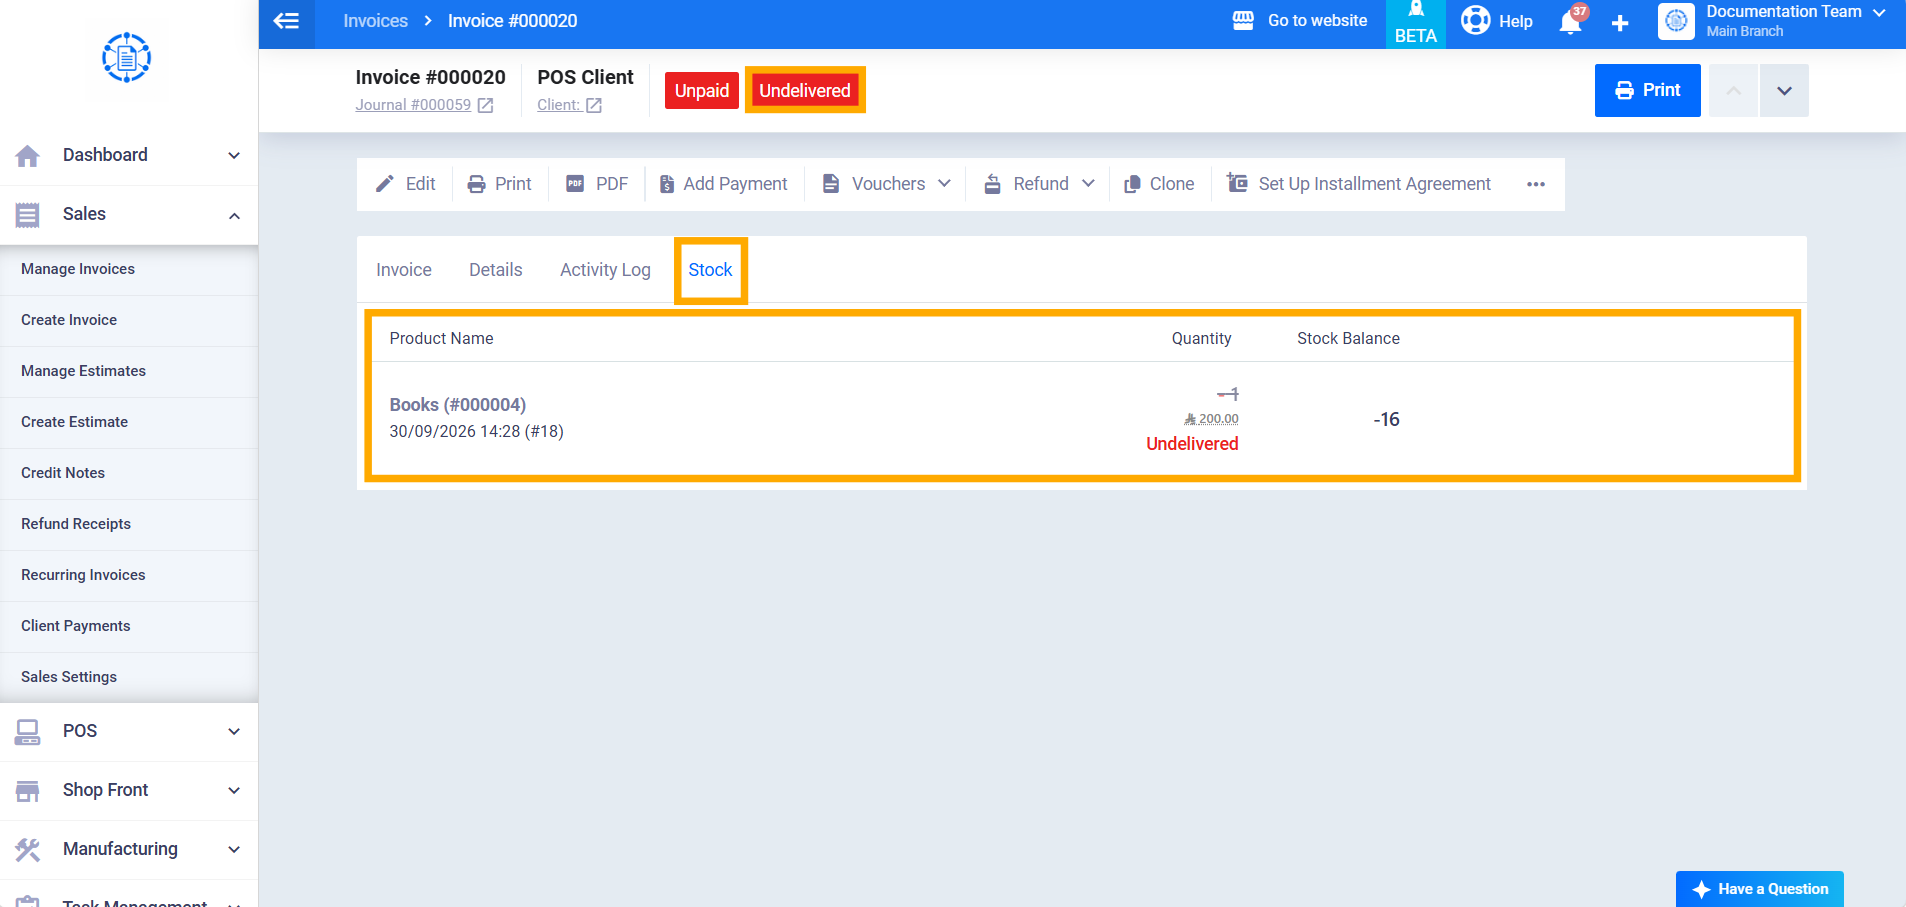Click the Go to website store icon
The width and height of the screenshot is (1906, 907).
[x=1243, y=21]
